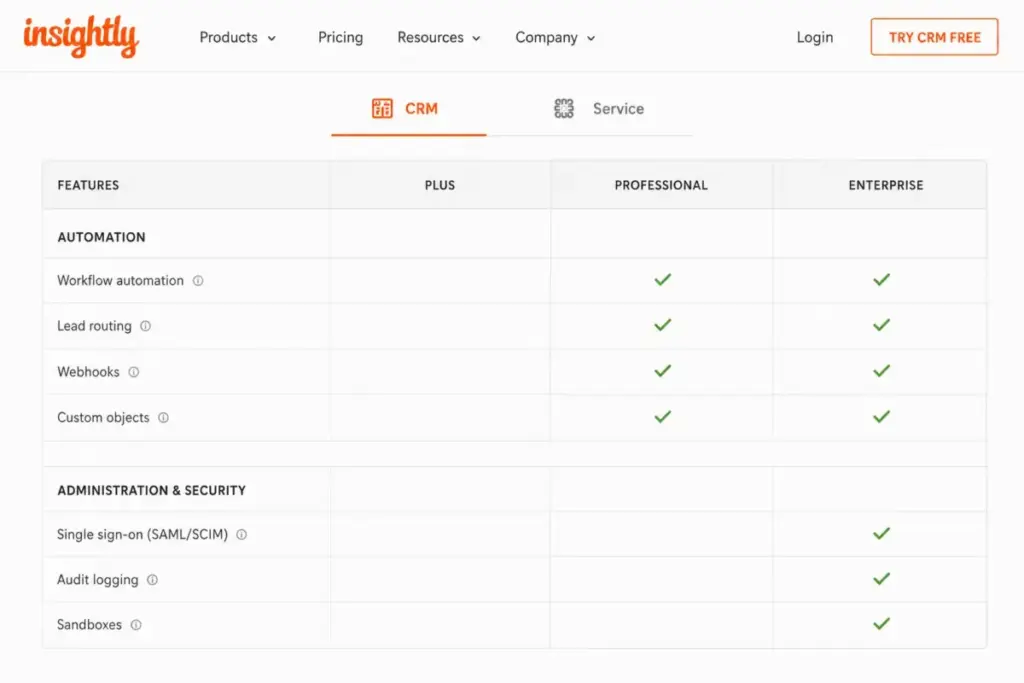Open info icon next to Audit logging
The width and height of the screenshot is (1024, 683).
152,580
